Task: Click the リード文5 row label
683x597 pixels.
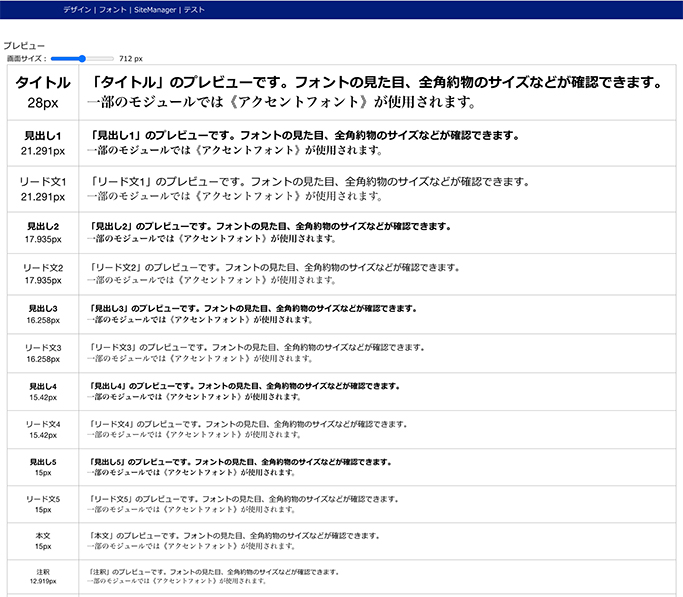Action: 43,498
